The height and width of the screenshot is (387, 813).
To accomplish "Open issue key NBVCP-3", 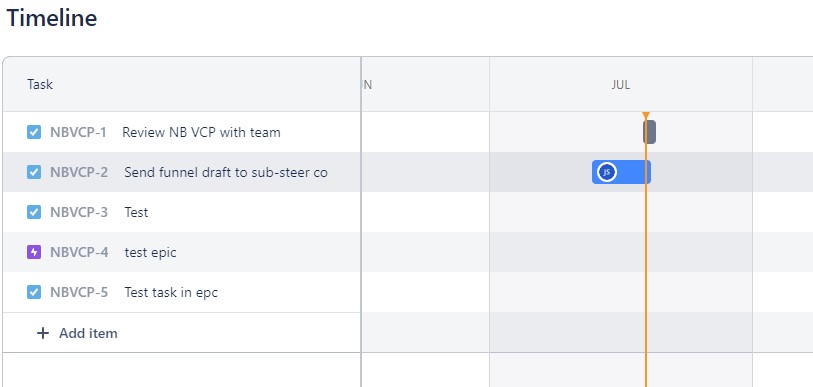I will tap(79, 212).
